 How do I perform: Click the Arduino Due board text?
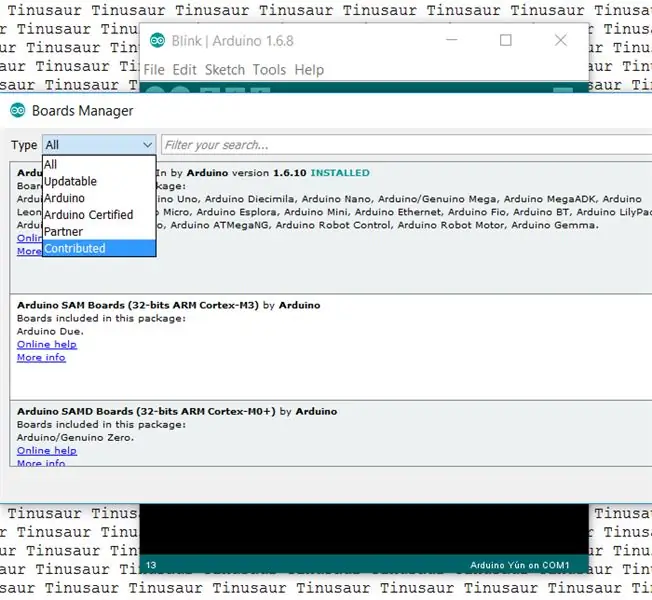[x=50, y=331]
